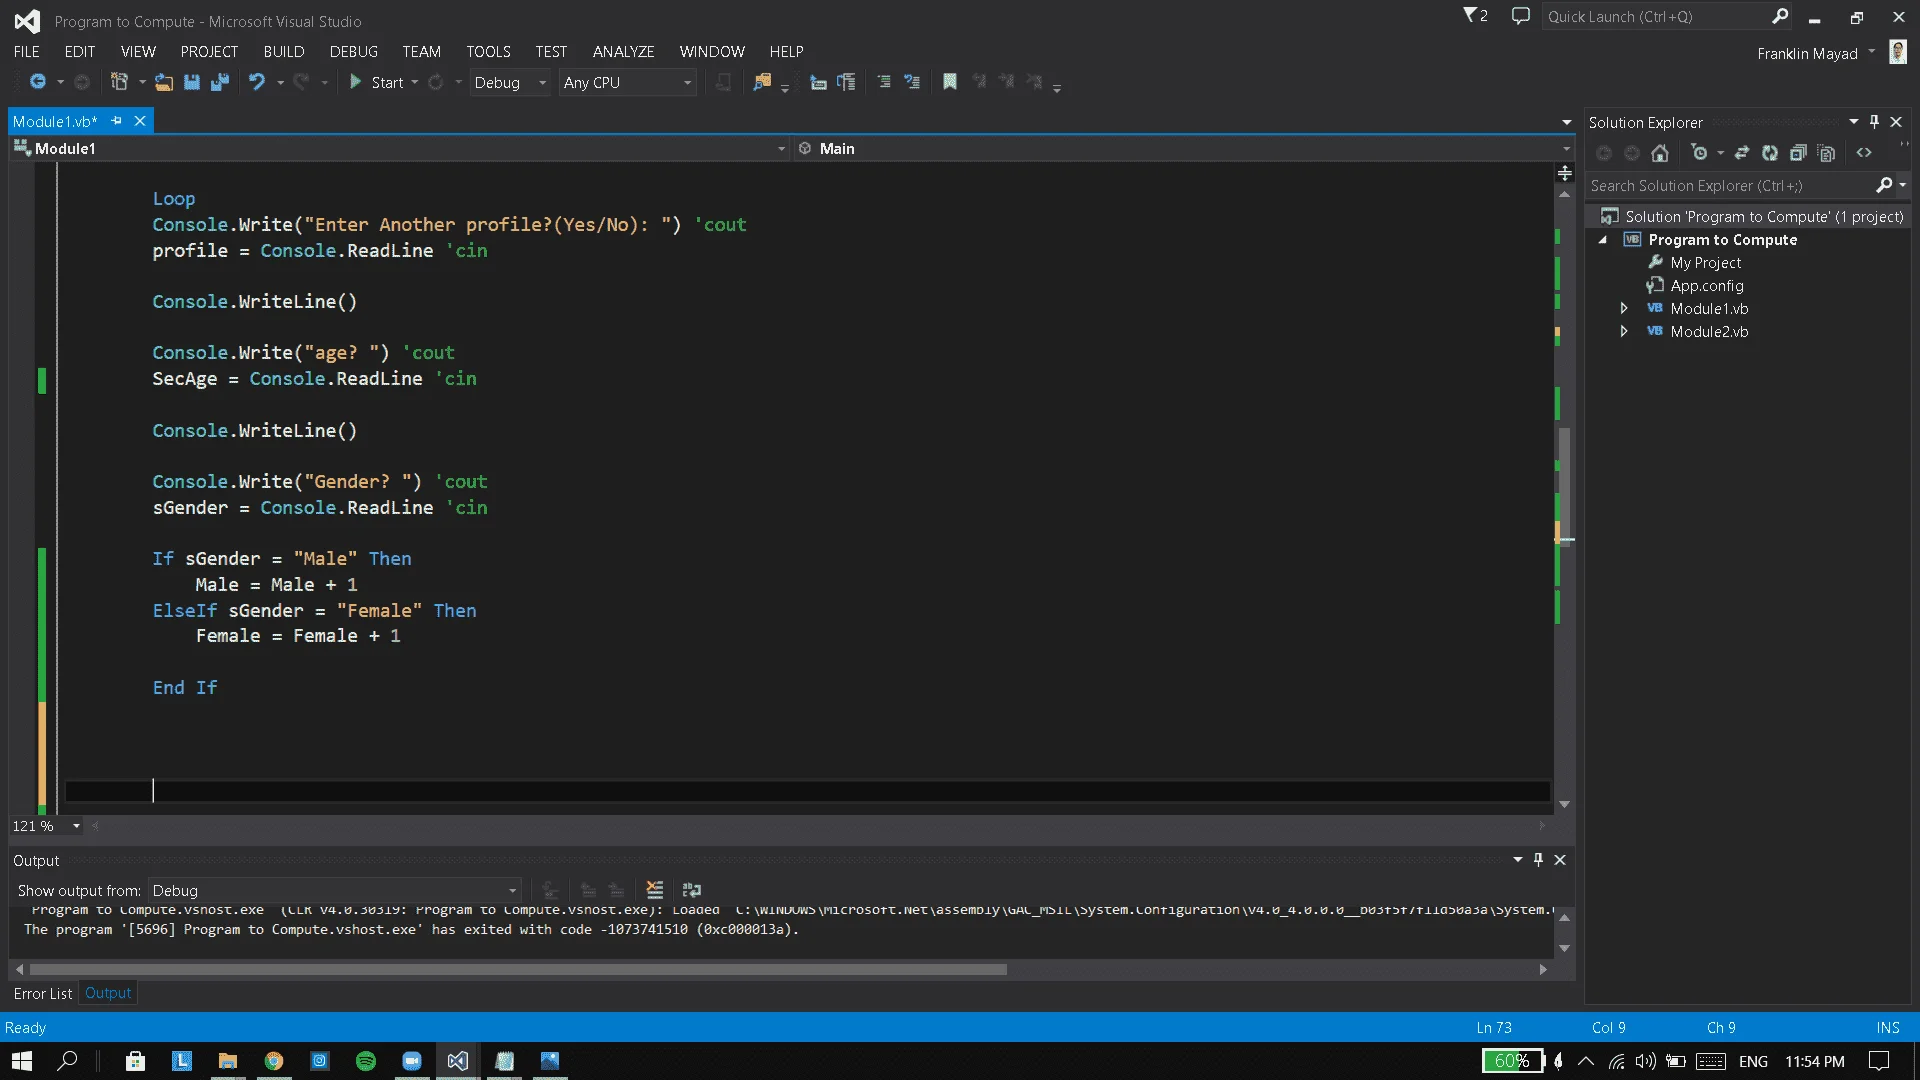Select My Project in Solution Explorer
The height and width of the screenshot is (1080, 1920).
pyautogui.click(x=1705, y=263)
